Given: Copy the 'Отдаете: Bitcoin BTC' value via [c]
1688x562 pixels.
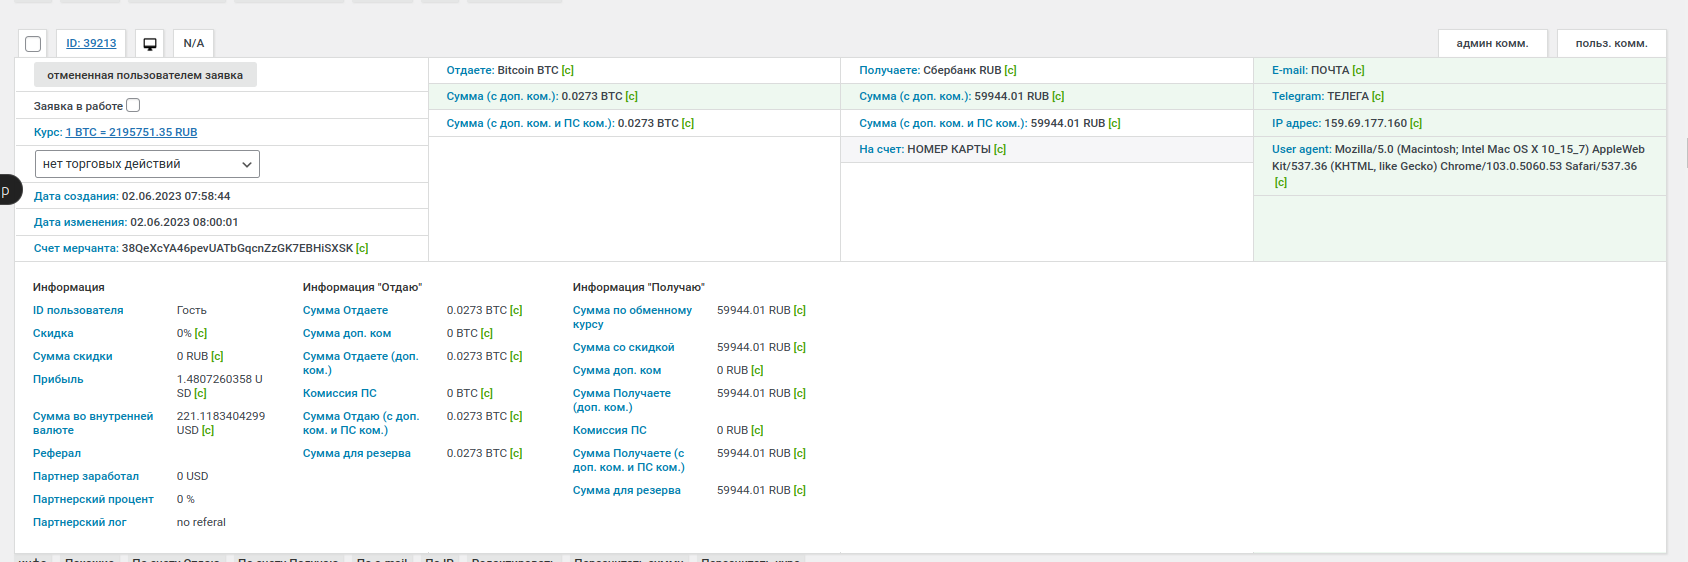Looking at the screenshot, I should [568, 70].
